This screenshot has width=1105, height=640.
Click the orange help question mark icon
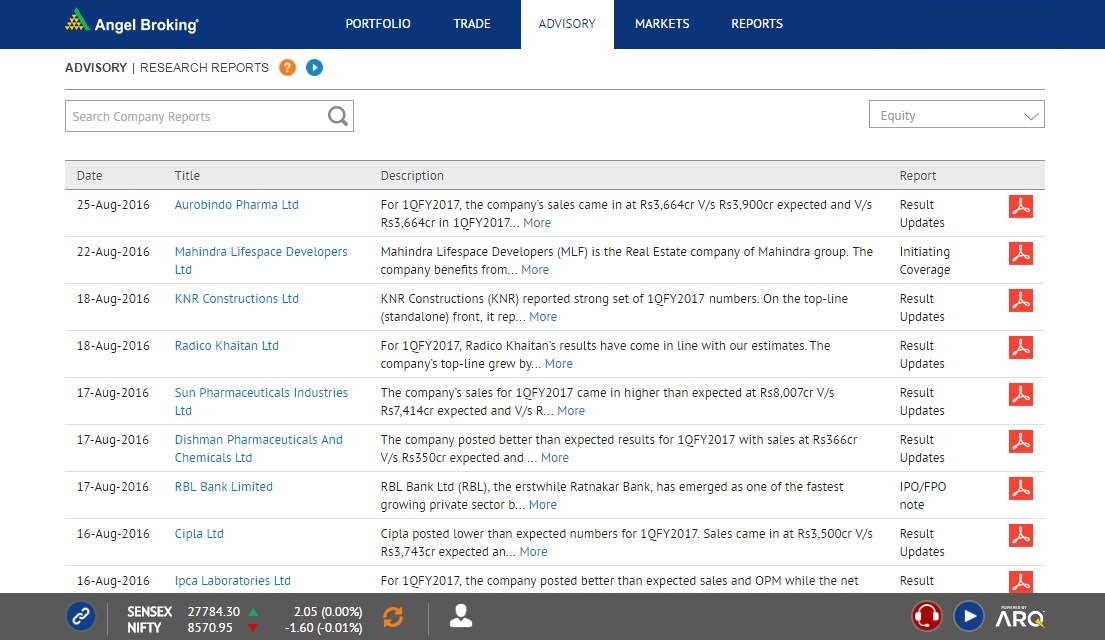(x=287, y=68)
